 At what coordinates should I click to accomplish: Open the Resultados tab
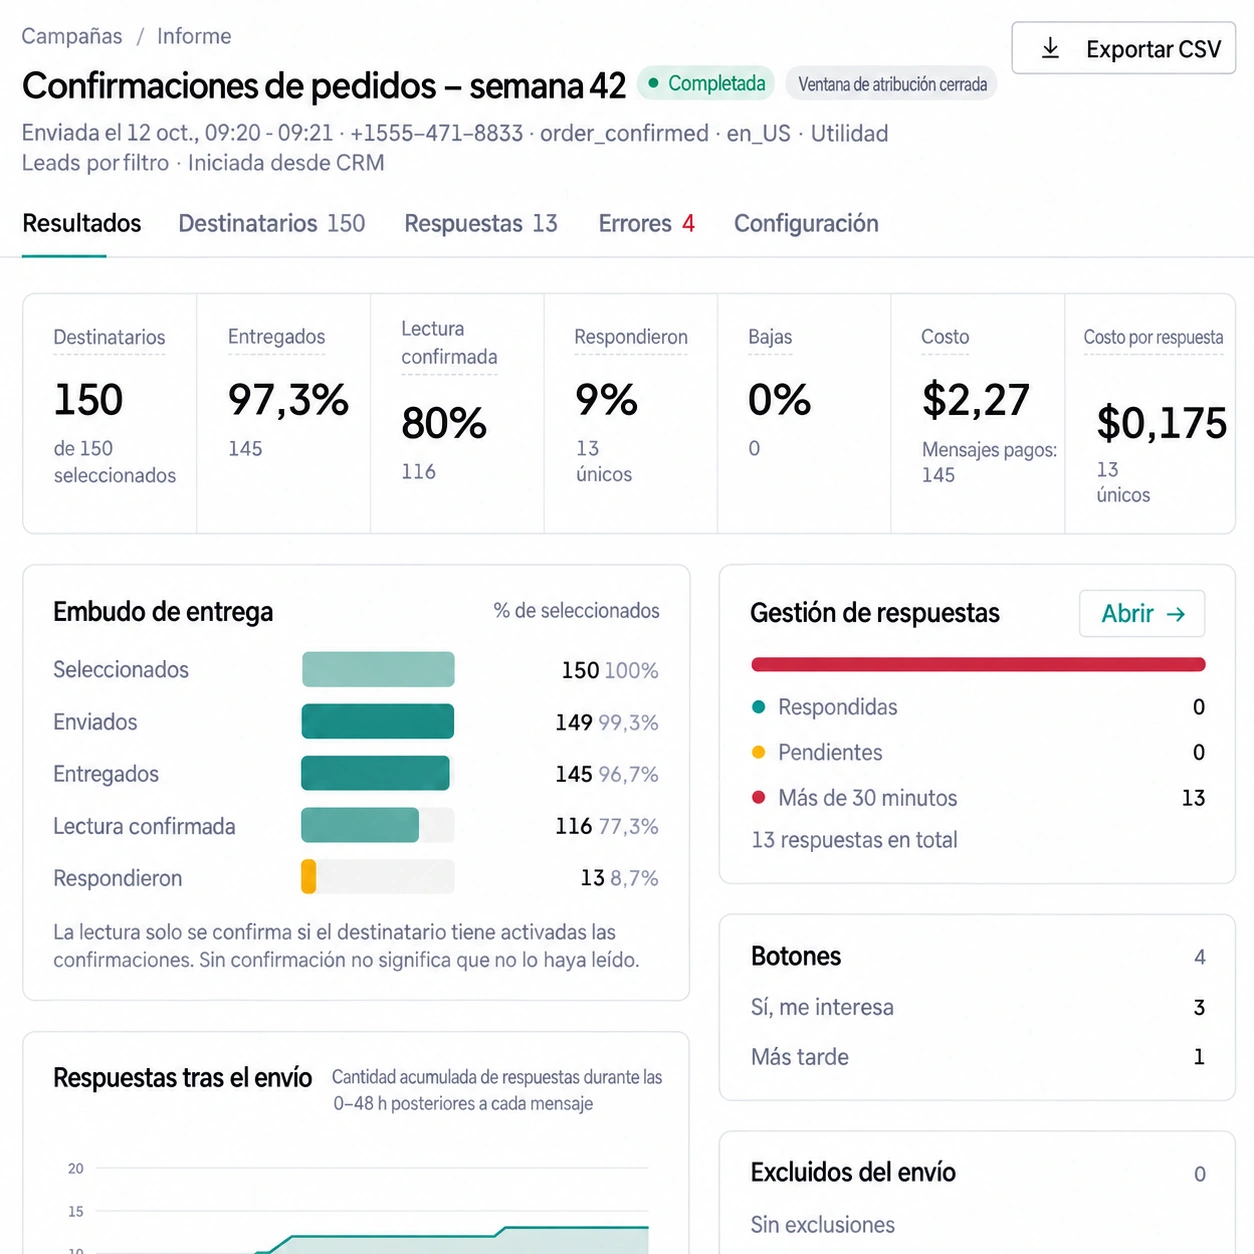point(82,223)
